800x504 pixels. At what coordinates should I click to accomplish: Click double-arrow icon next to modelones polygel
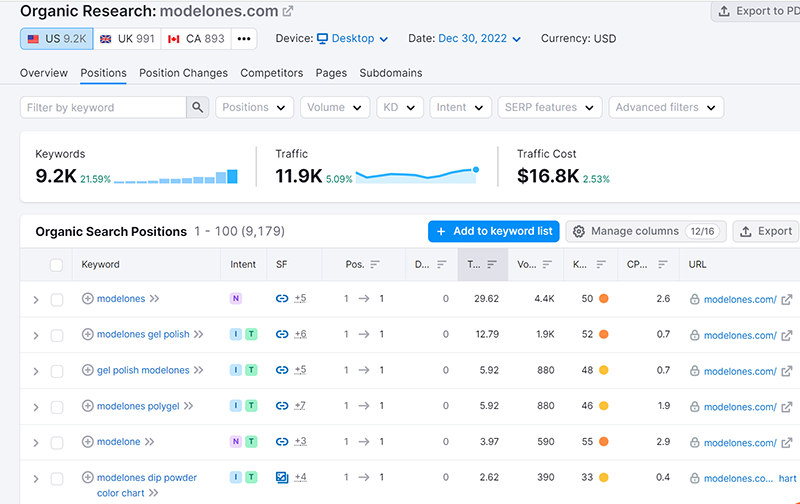[188, 406]
